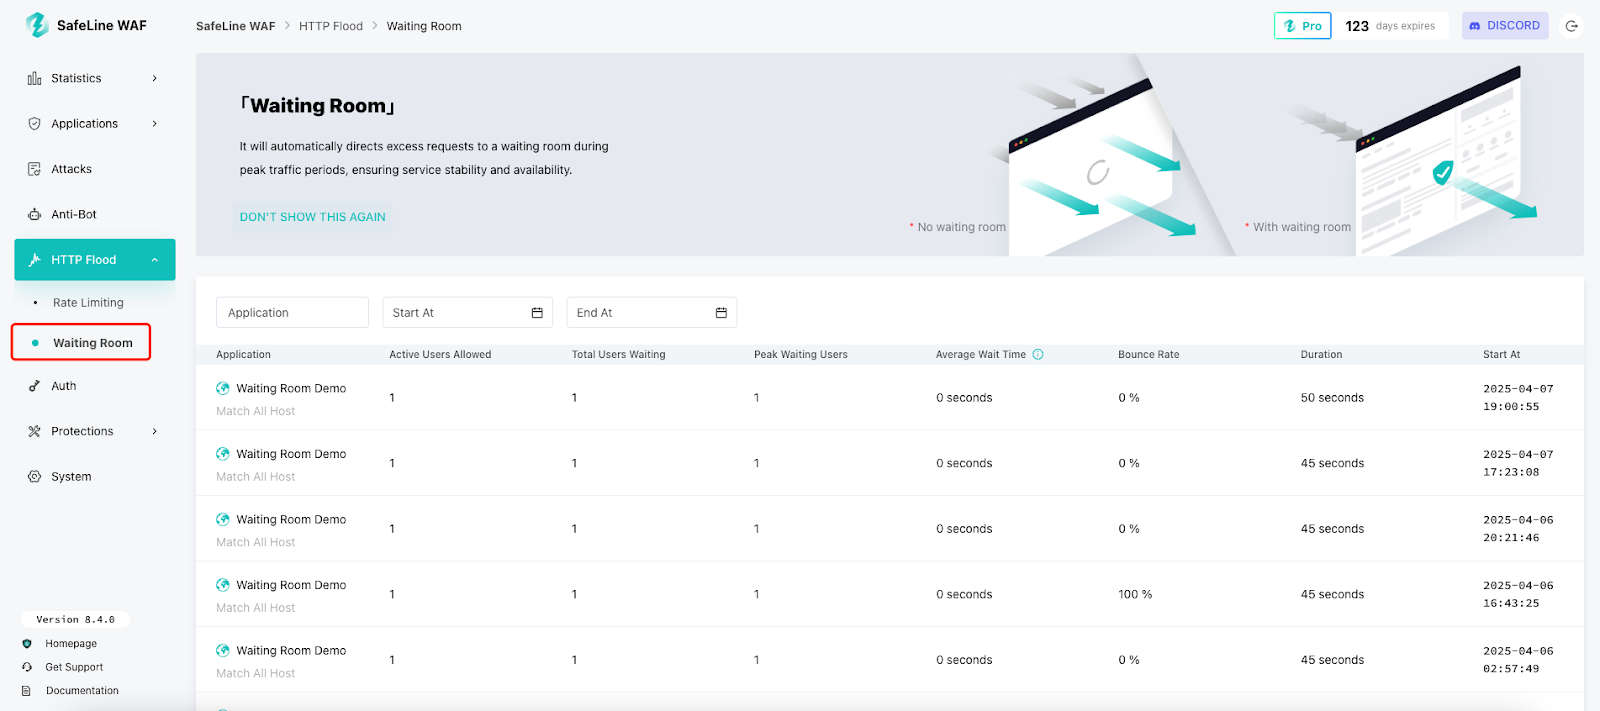Click the Total Users Waiting column header
Viewport: 1600px width, 711px height.
pos(618,354)
